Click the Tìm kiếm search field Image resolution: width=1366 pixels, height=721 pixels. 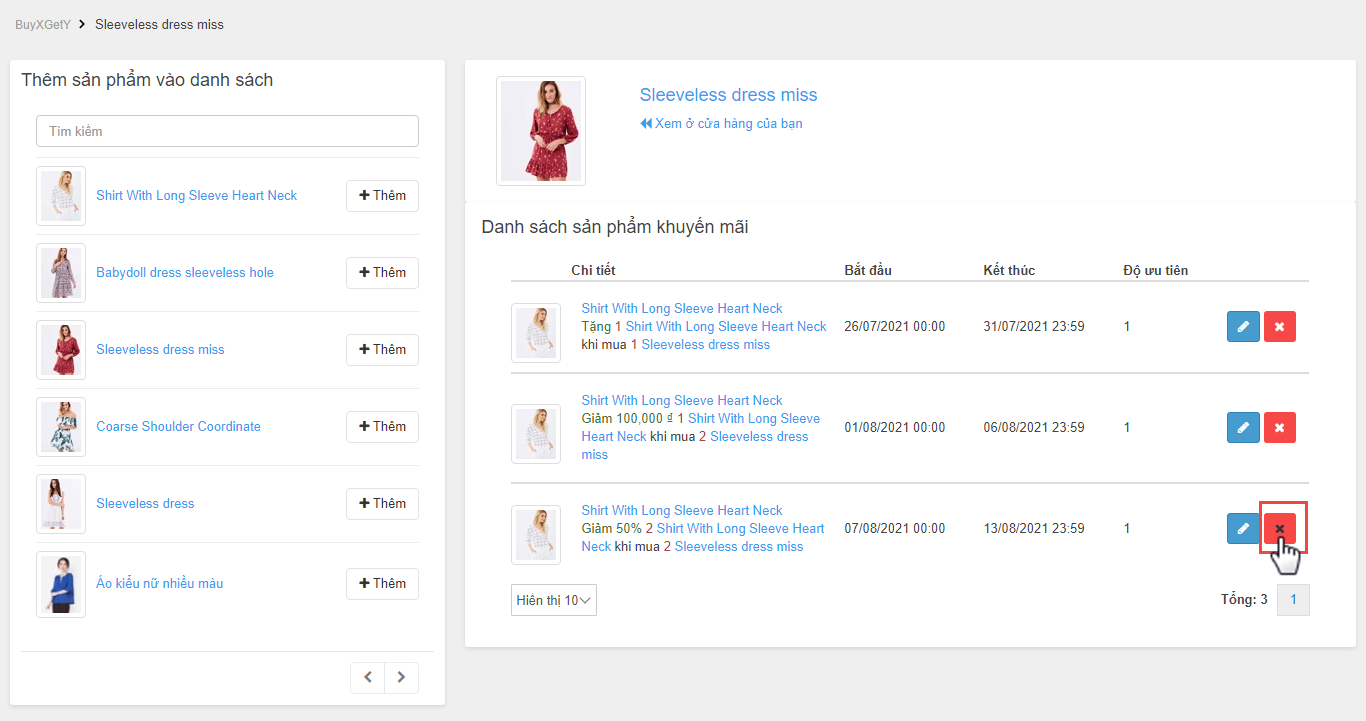click(227, 131)
